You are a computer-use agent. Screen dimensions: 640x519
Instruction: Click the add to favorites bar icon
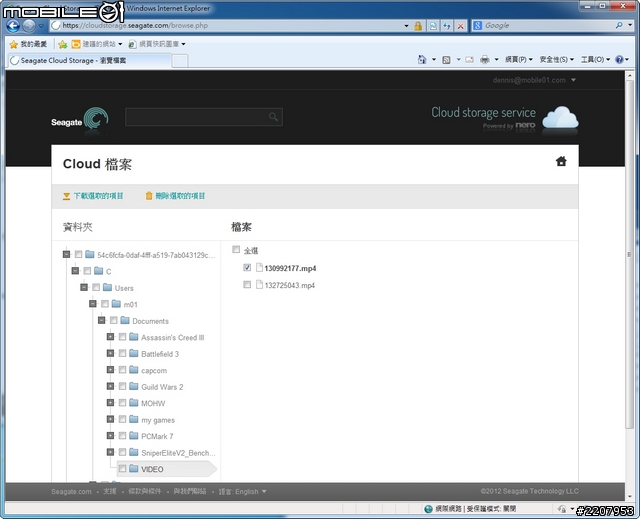(62, 44)
